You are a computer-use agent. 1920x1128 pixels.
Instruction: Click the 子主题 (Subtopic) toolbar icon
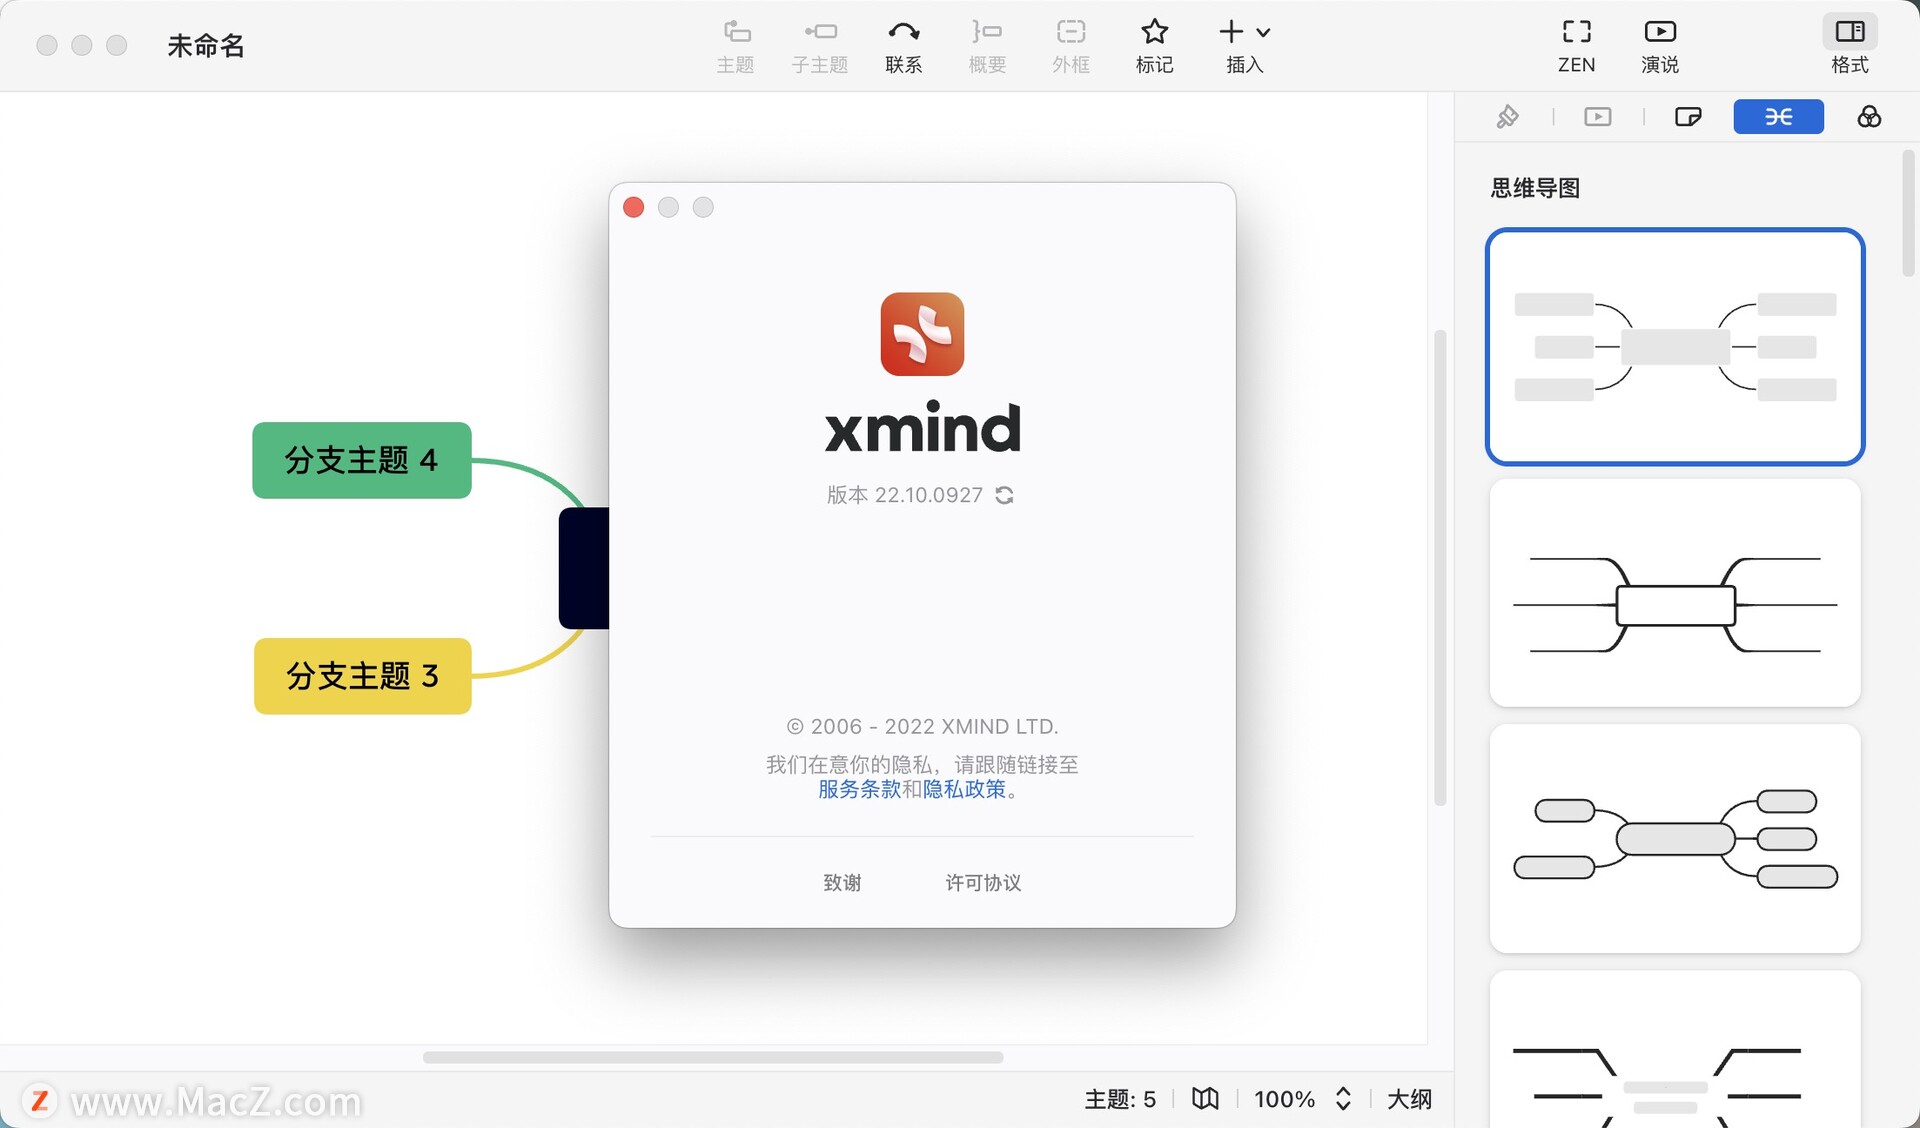[819, 46]
